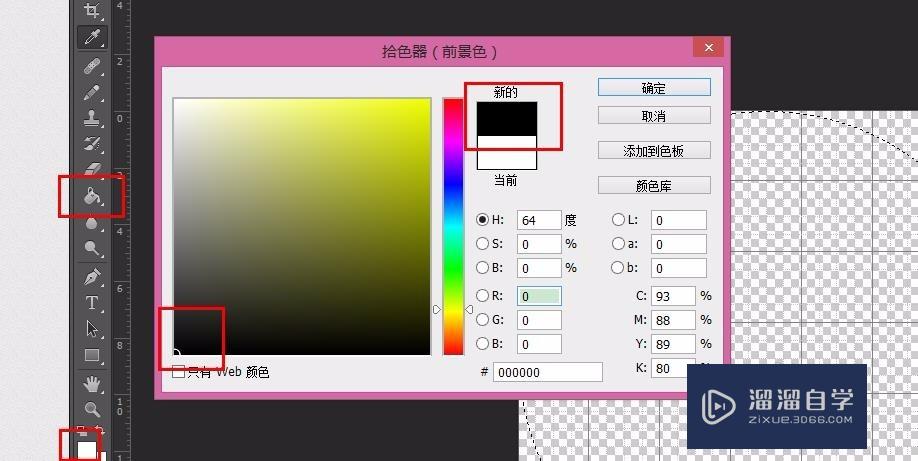The width and height of the screenshot is (918, 461).
Task: Click the G value field
Action: 539,320
